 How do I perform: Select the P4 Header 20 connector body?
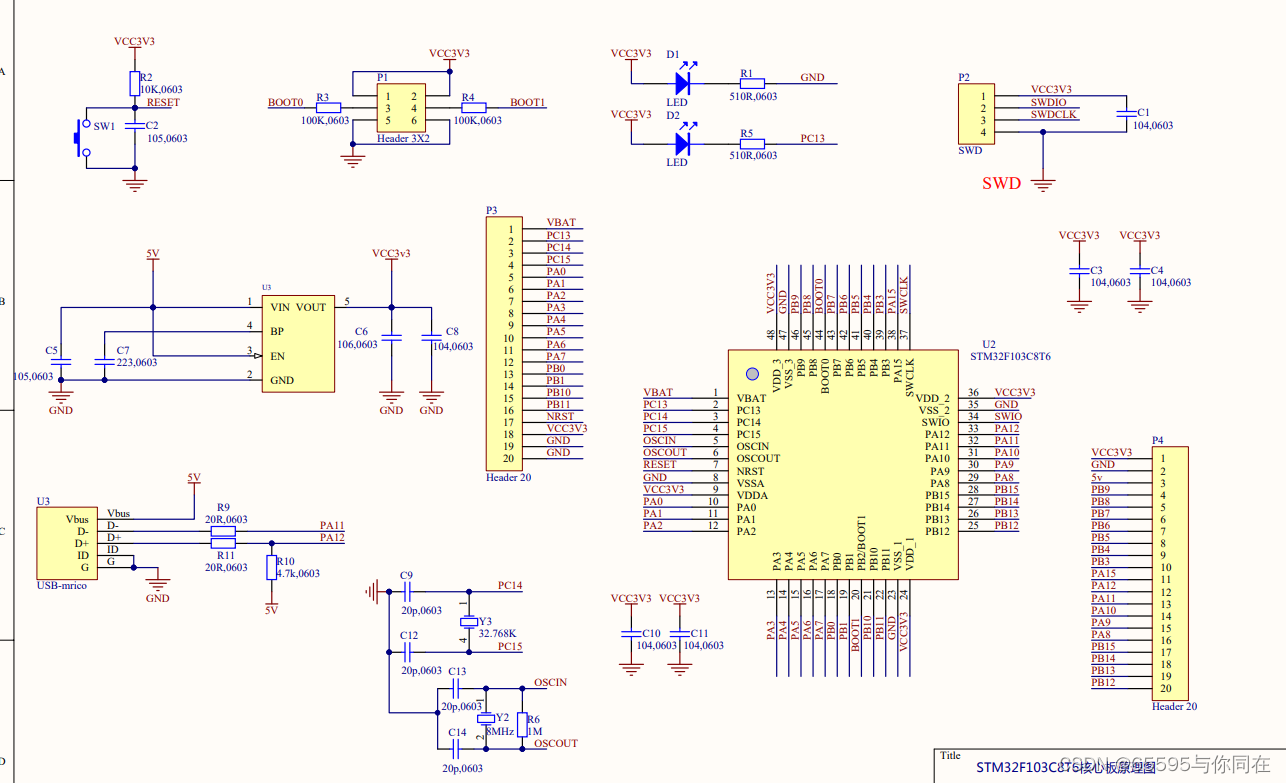pyautogui.click(x=1171, y=573)
